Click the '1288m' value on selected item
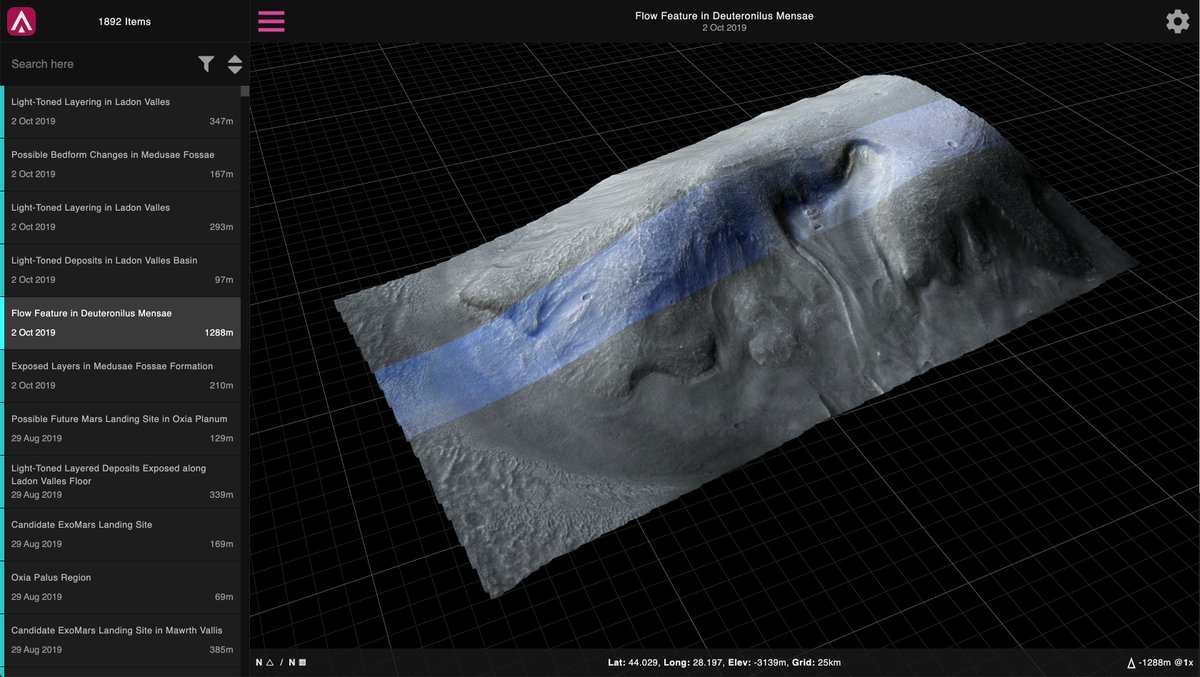This screenshot has height=677, width=1200. [x=219, y=333]
